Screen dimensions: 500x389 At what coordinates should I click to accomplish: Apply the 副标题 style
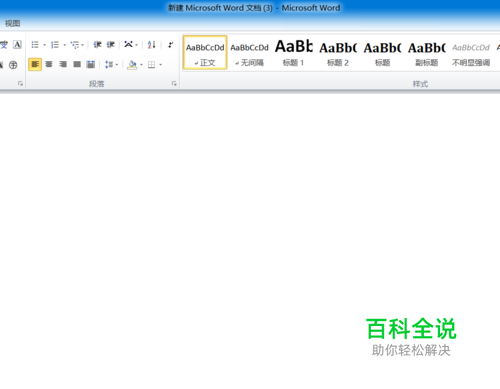pyautogui.click(x=427, y=52)
